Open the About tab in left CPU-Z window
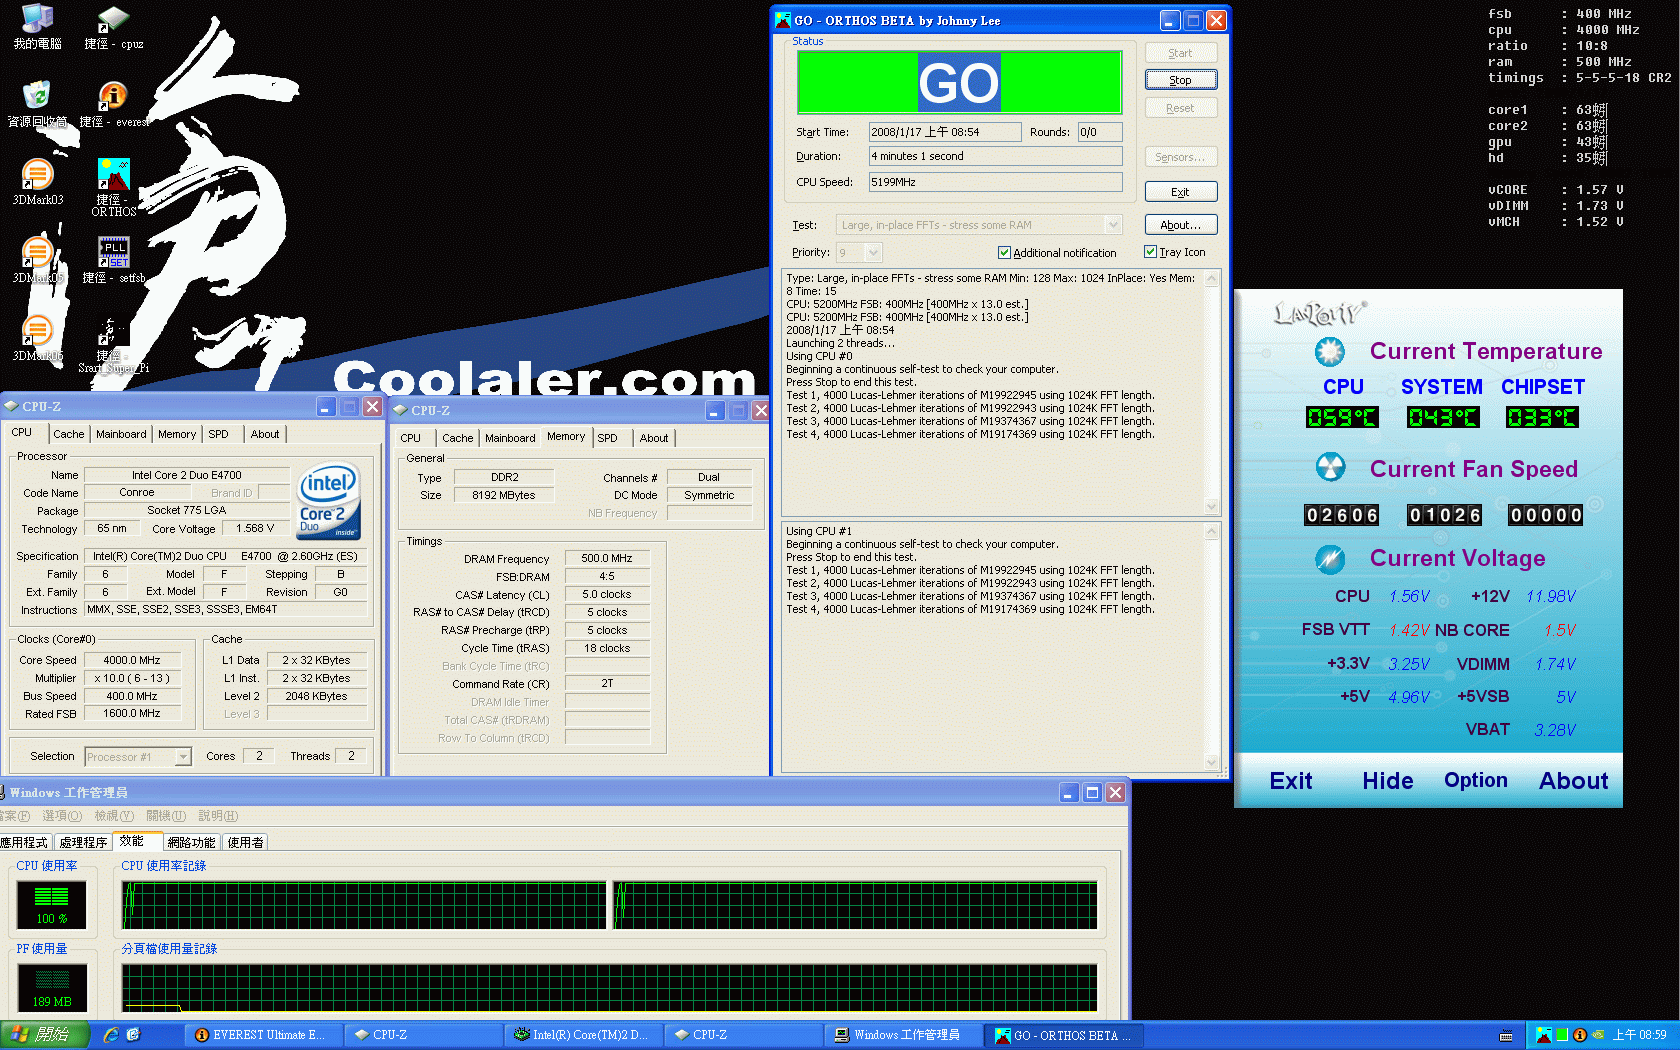Image resolution: width=1680 pixels, height=1050 pixels. [x=265, y=434]
